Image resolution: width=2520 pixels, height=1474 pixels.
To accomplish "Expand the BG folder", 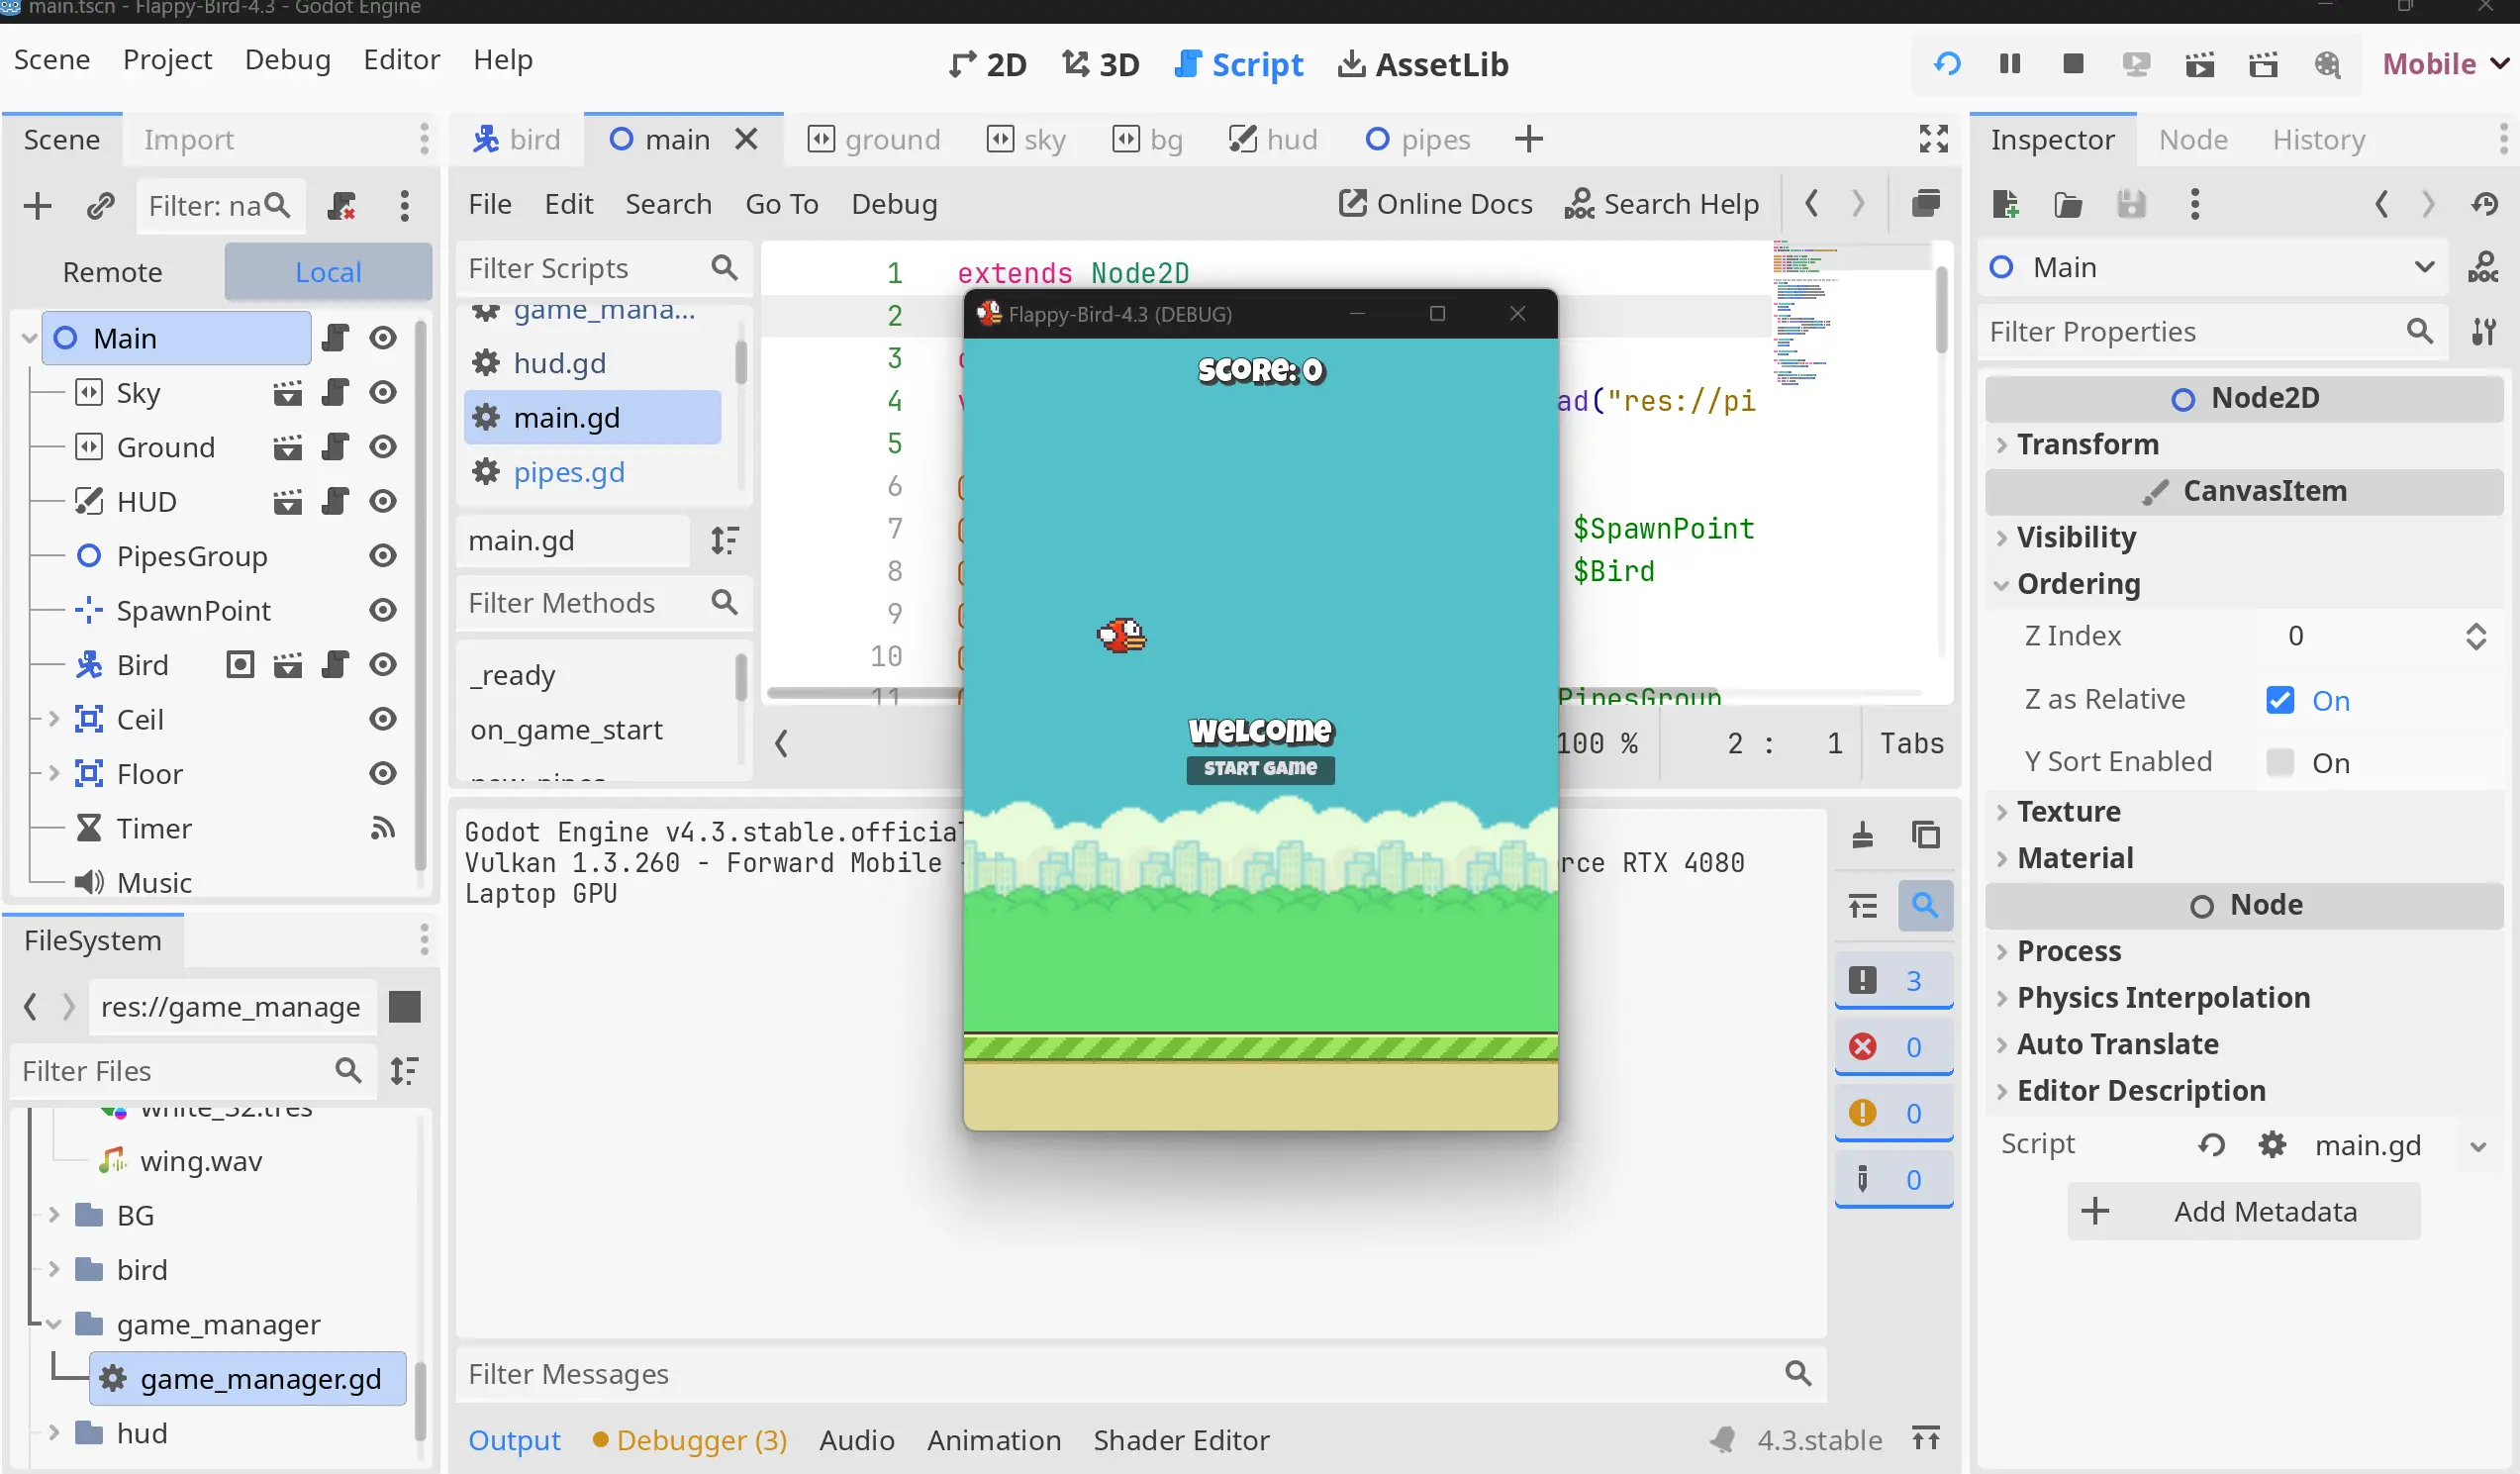I will point(54,1215).
